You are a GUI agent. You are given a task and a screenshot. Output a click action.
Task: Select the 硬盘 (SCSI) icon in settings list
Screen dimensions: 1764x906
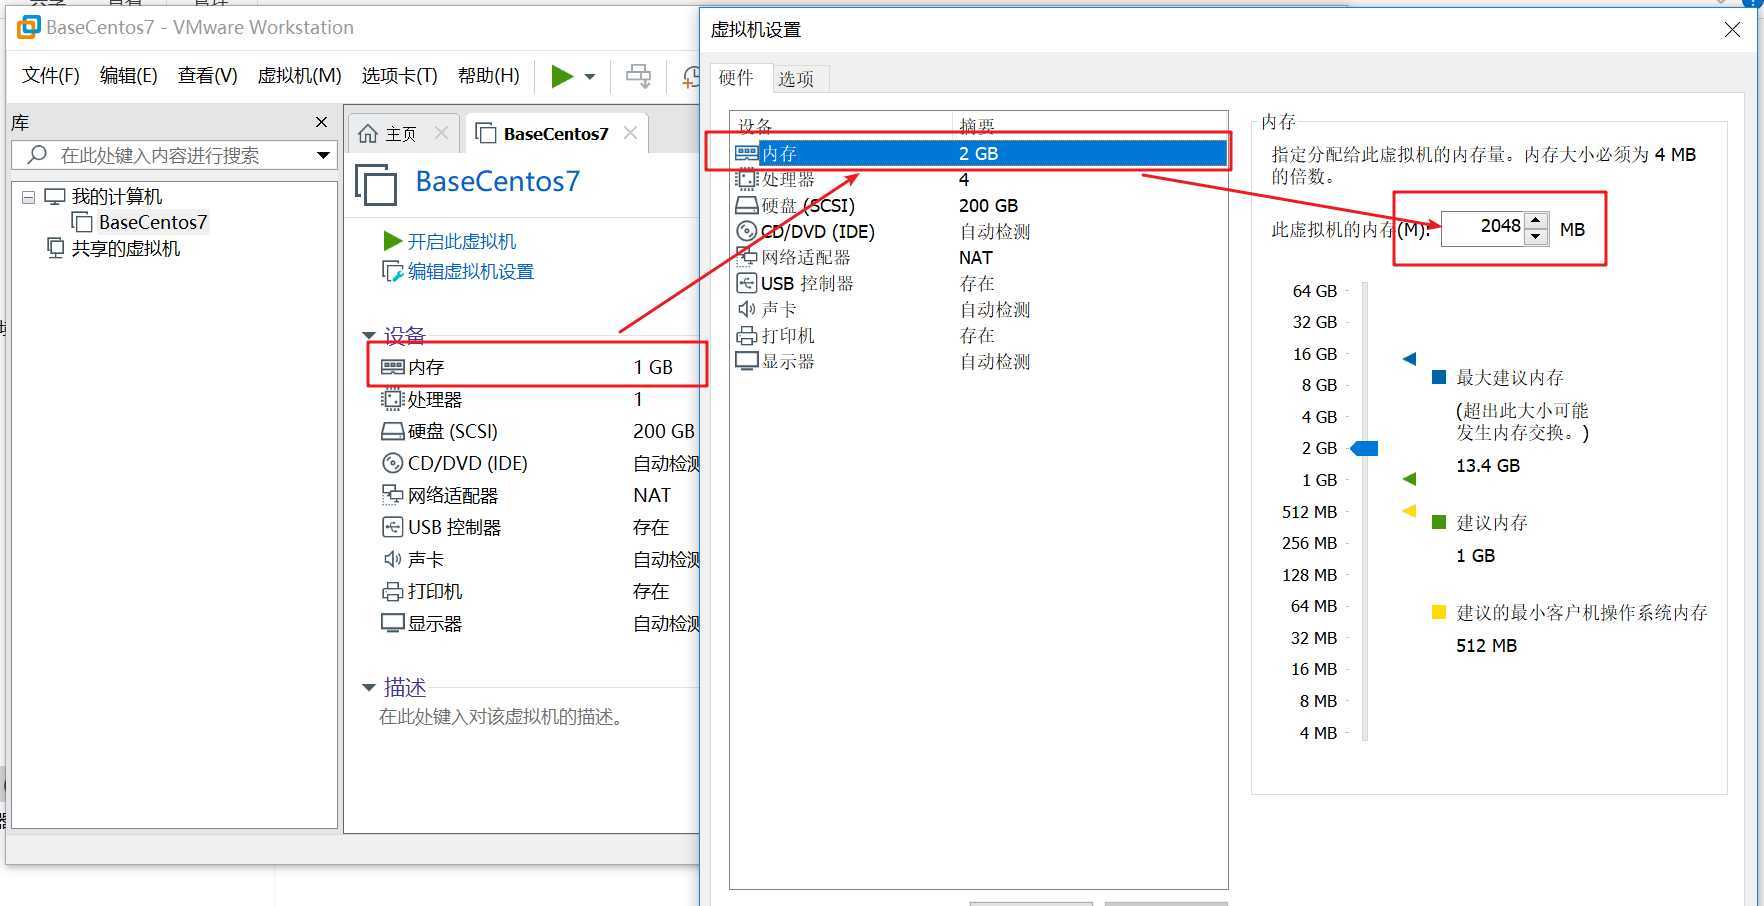[x=747, y=205]
